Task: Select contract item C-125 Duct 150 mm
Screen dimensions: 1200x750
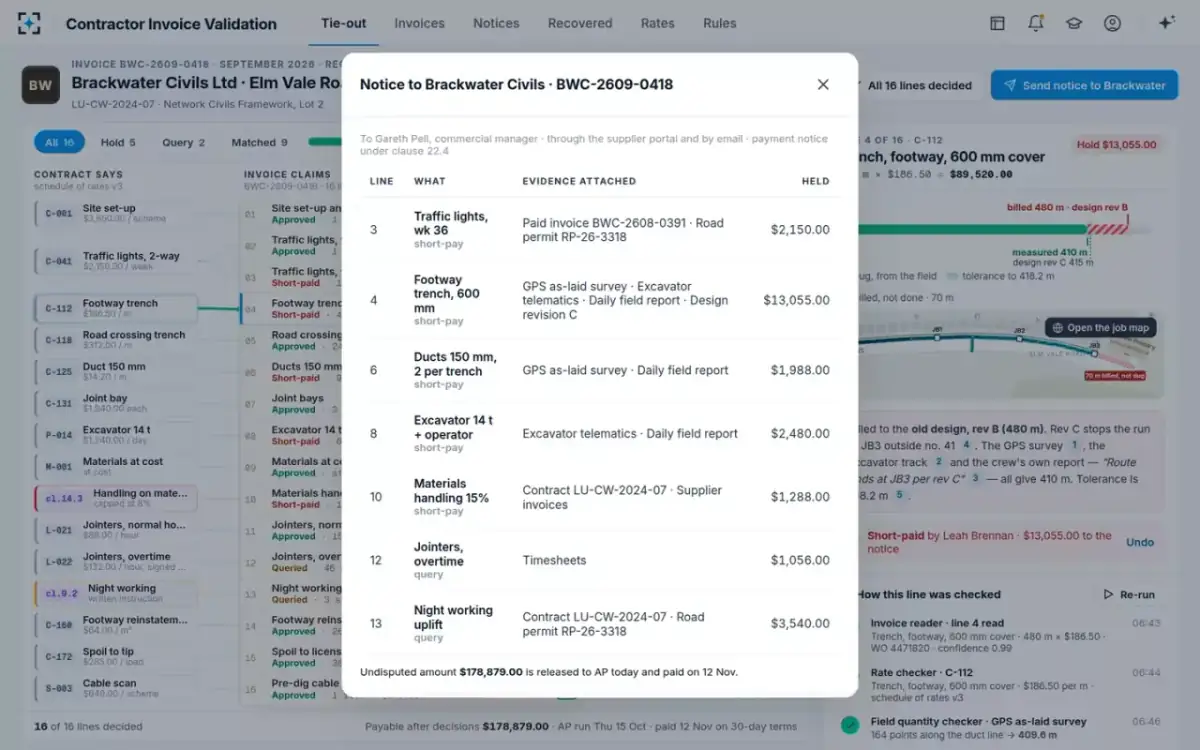Action: [115, 371]
